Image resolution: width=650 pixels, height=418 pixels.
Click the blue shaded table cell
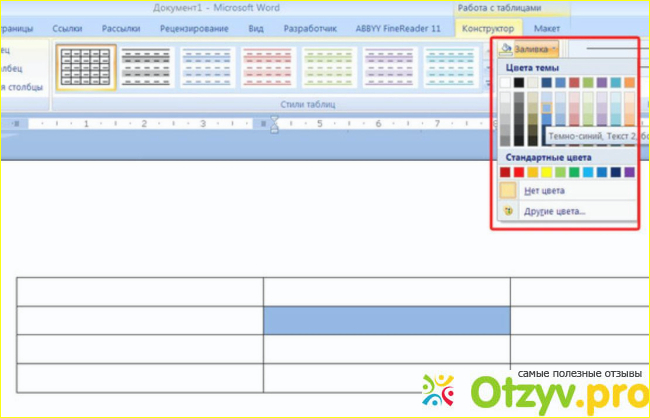(386, 320)
